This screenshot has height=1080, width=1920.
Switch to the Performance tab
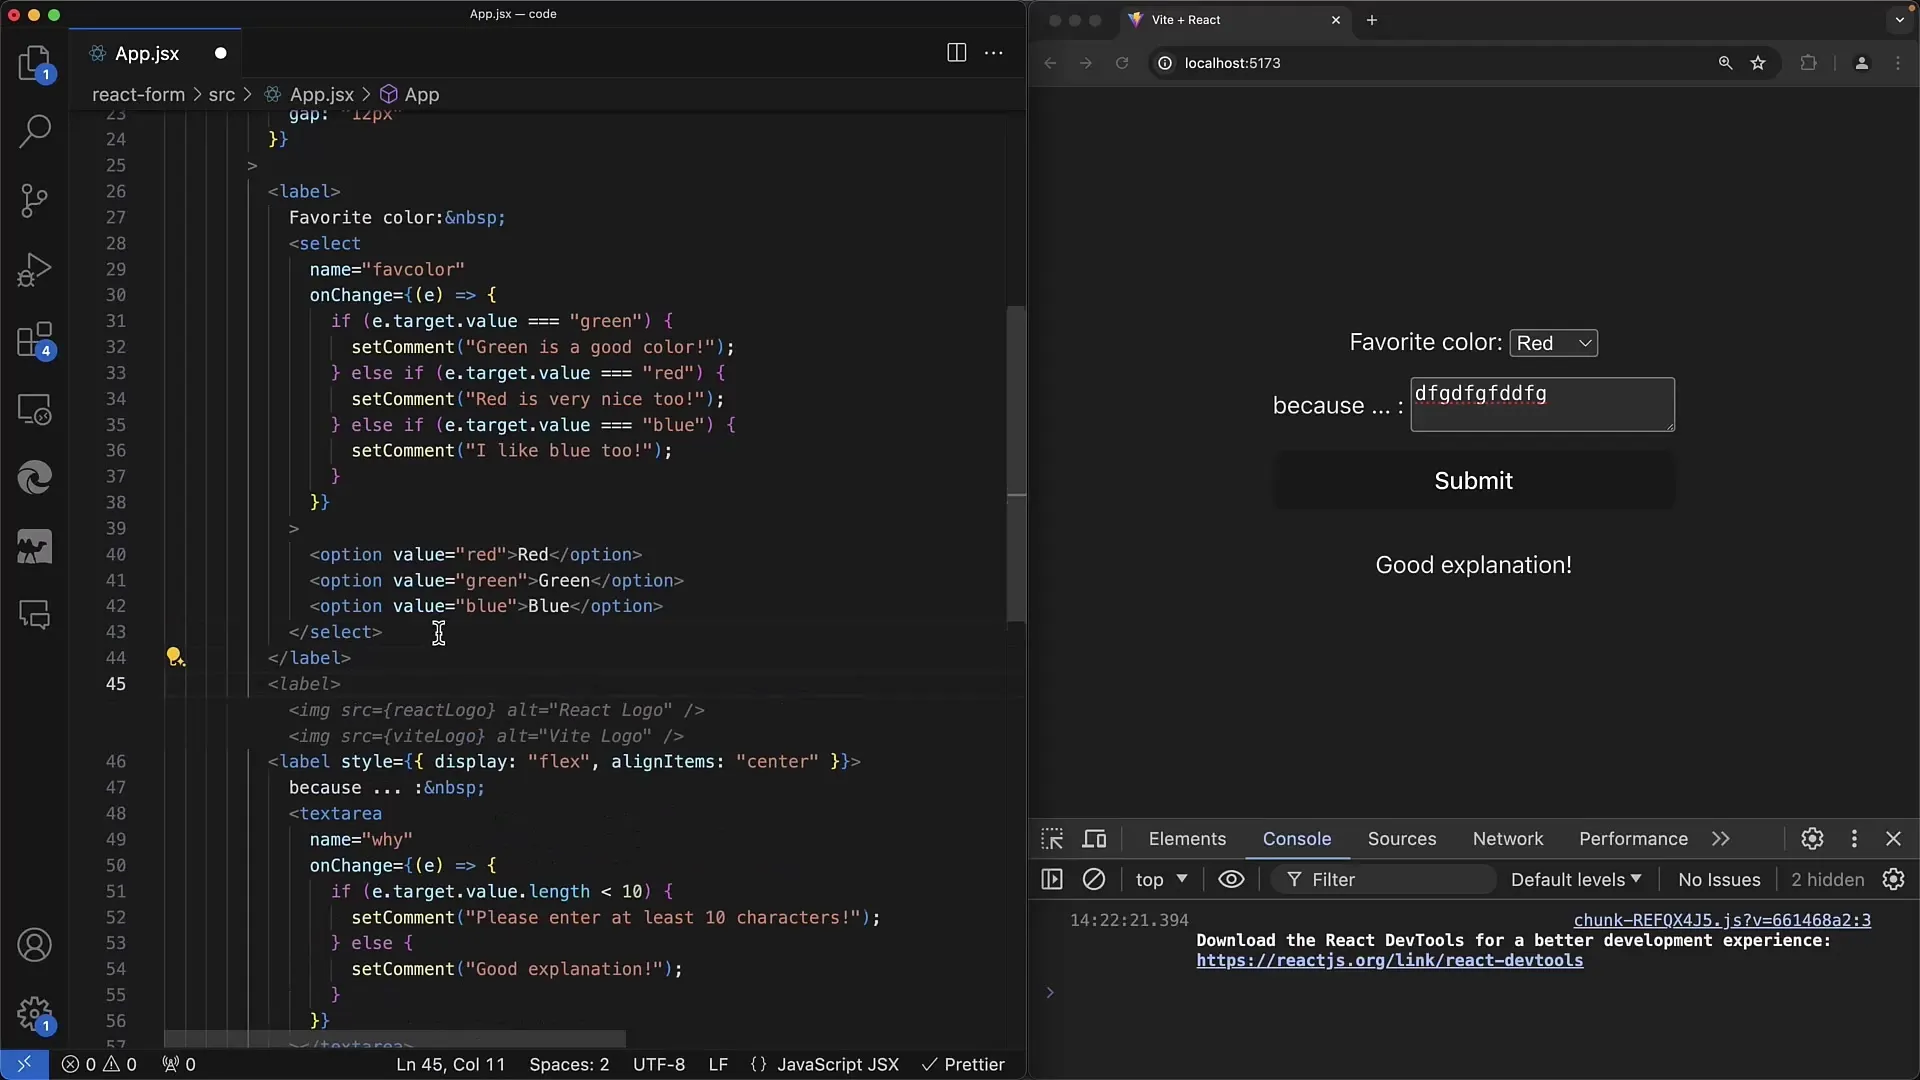click(x=1633, y=839)
